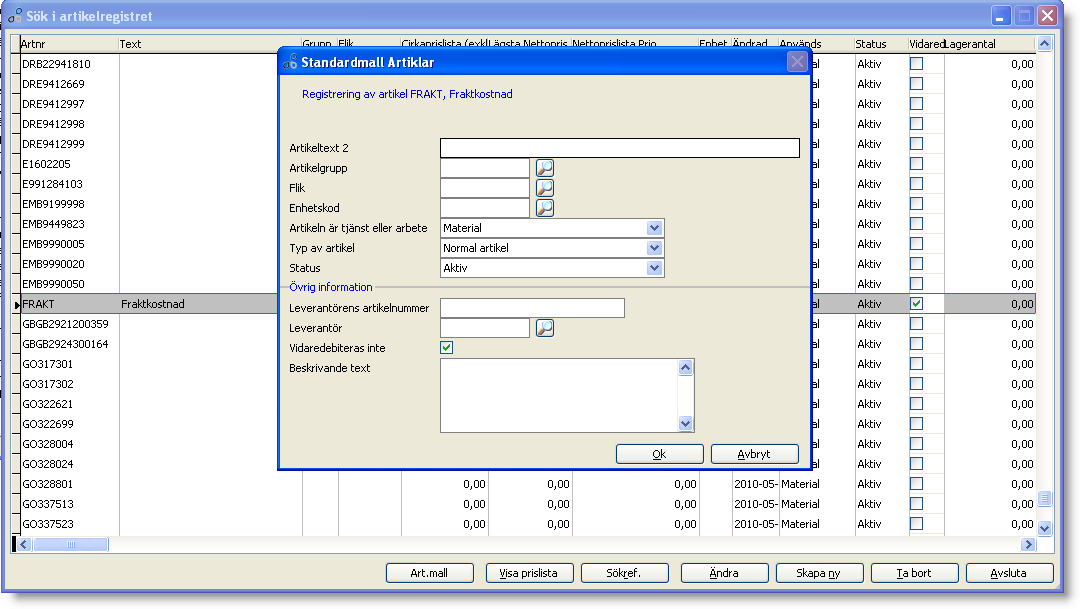
Task: Focus the Enhetskod input field
Action: click(x=485, y=207)
